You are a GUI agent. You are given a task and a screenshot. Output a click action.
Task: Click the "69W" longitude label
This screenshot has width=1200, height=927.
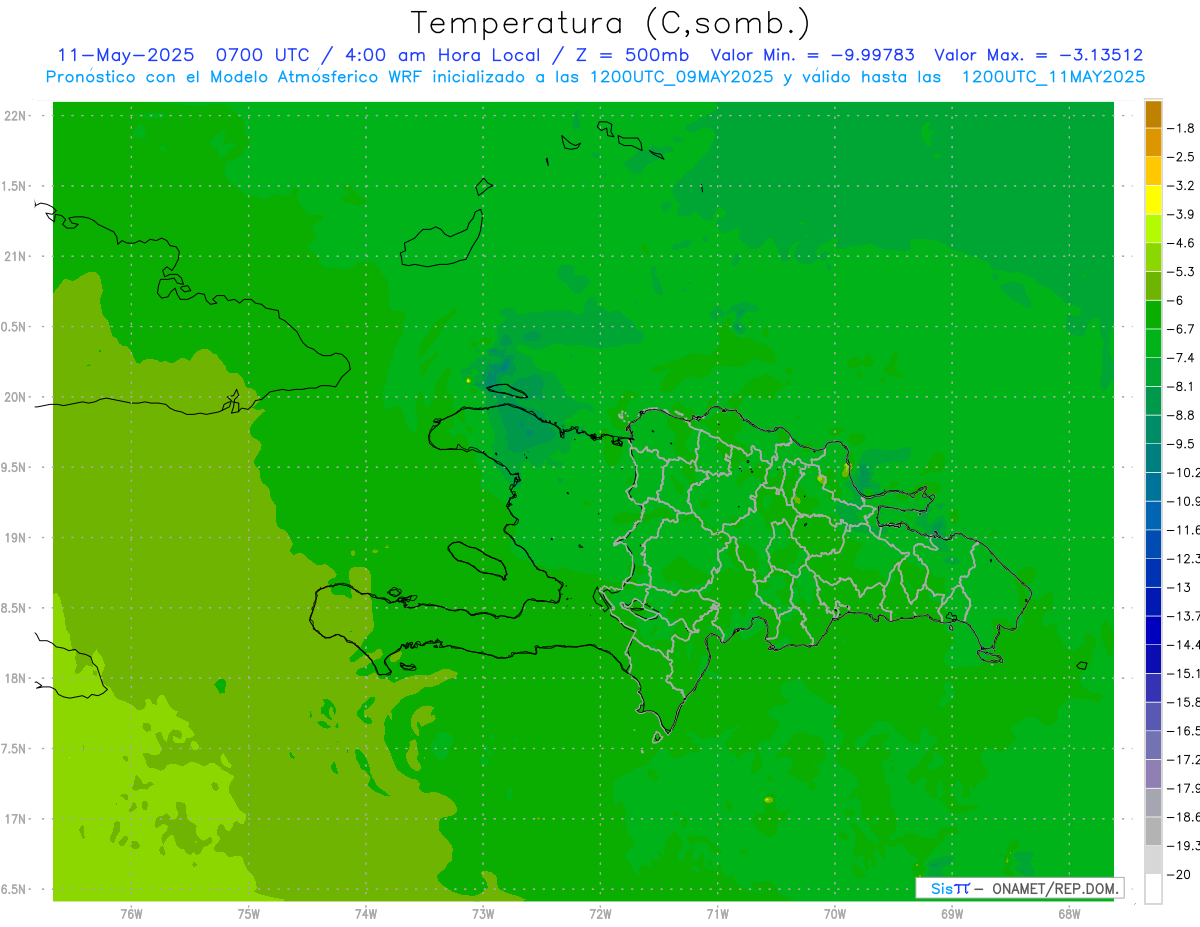(951, 913)
